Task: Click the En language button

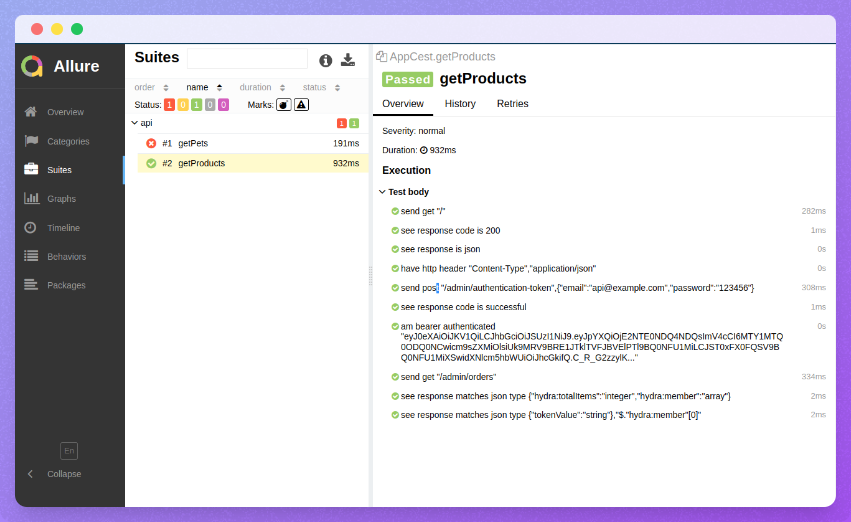Action: click(x=68, y=450)
